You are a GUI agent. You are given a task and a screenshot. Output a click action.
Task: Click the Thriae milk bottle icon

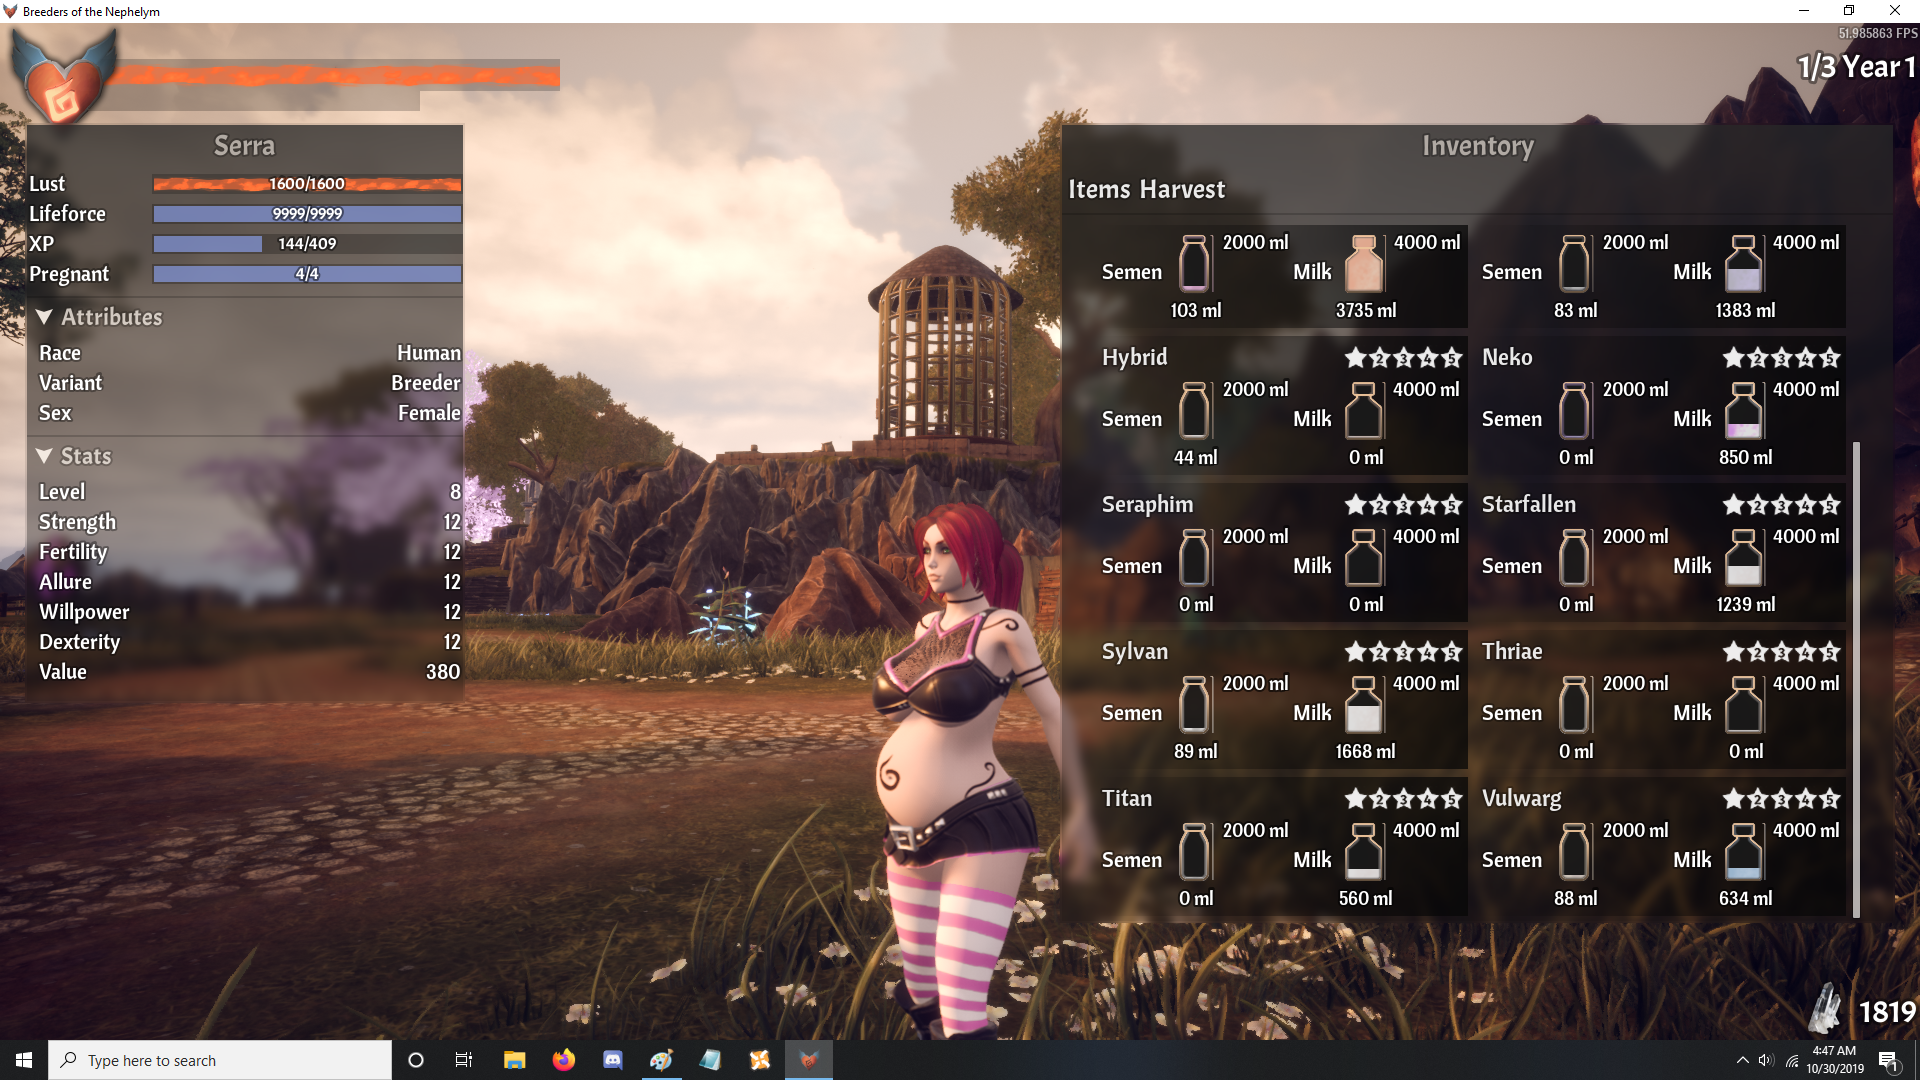coord(1743,704)
